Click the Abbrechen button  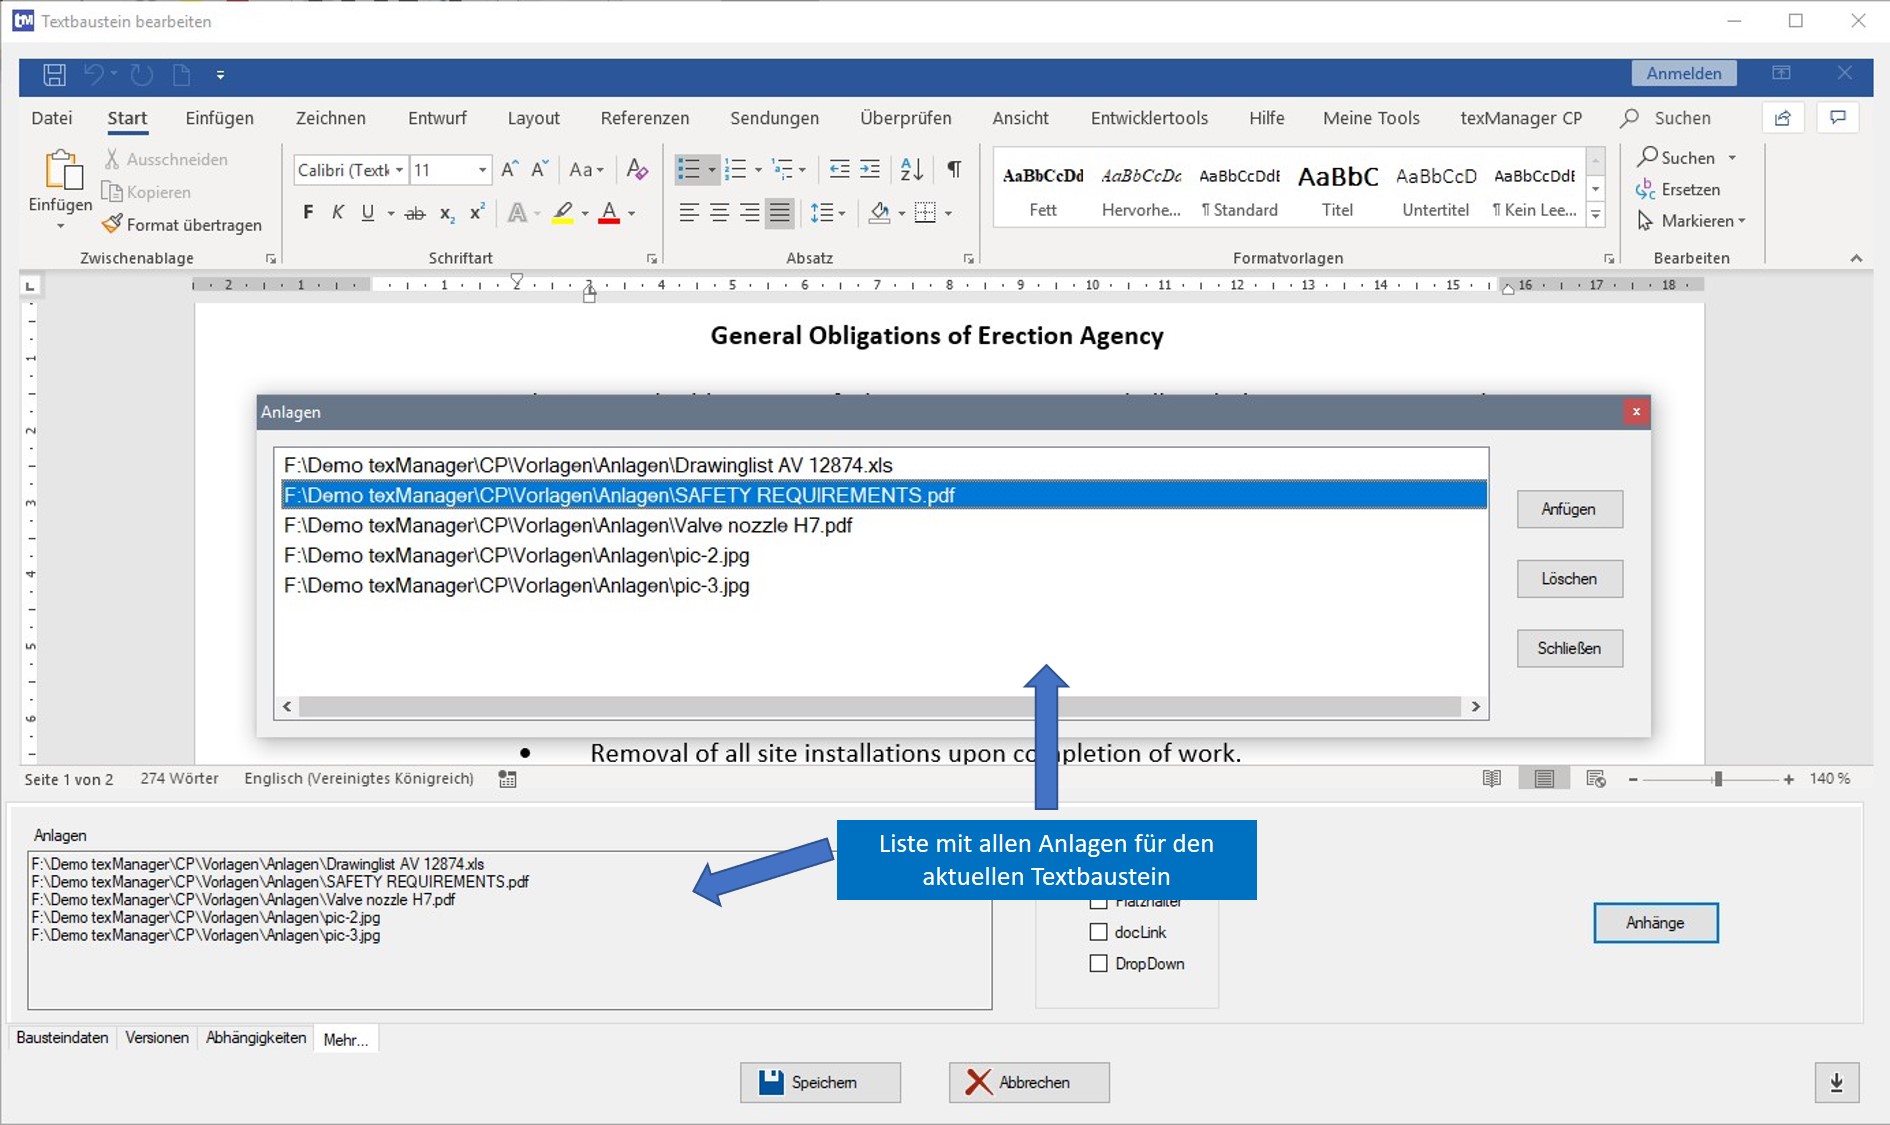pyautogui.click(x=1029, y=1082)
